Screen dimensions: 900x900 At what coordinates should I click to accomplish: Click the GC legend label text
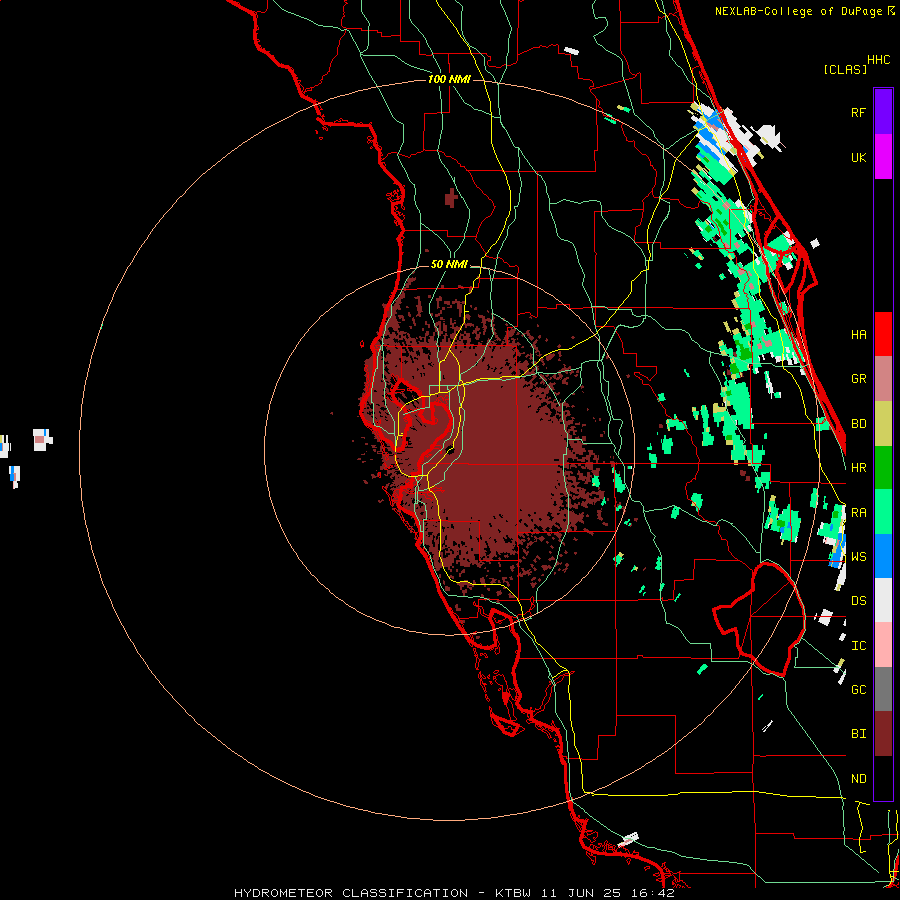(858, 690)
